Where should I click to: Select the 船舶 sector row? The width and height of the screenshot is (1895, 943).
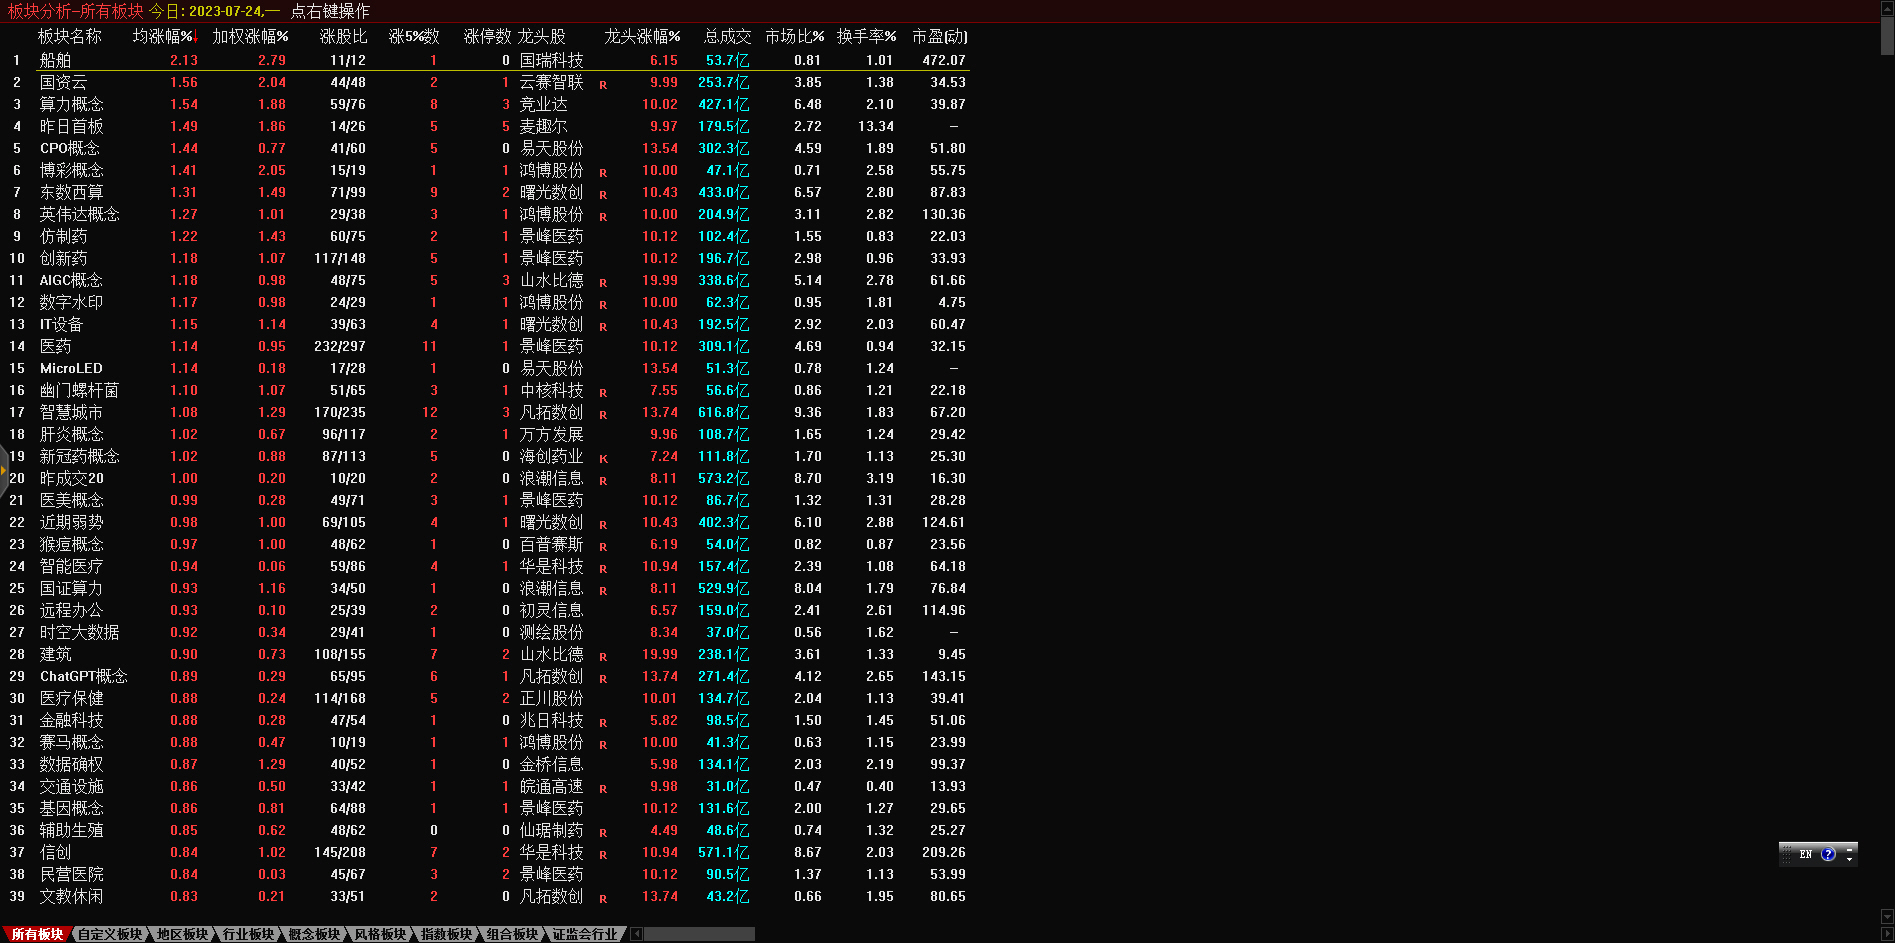click(55, 60)
